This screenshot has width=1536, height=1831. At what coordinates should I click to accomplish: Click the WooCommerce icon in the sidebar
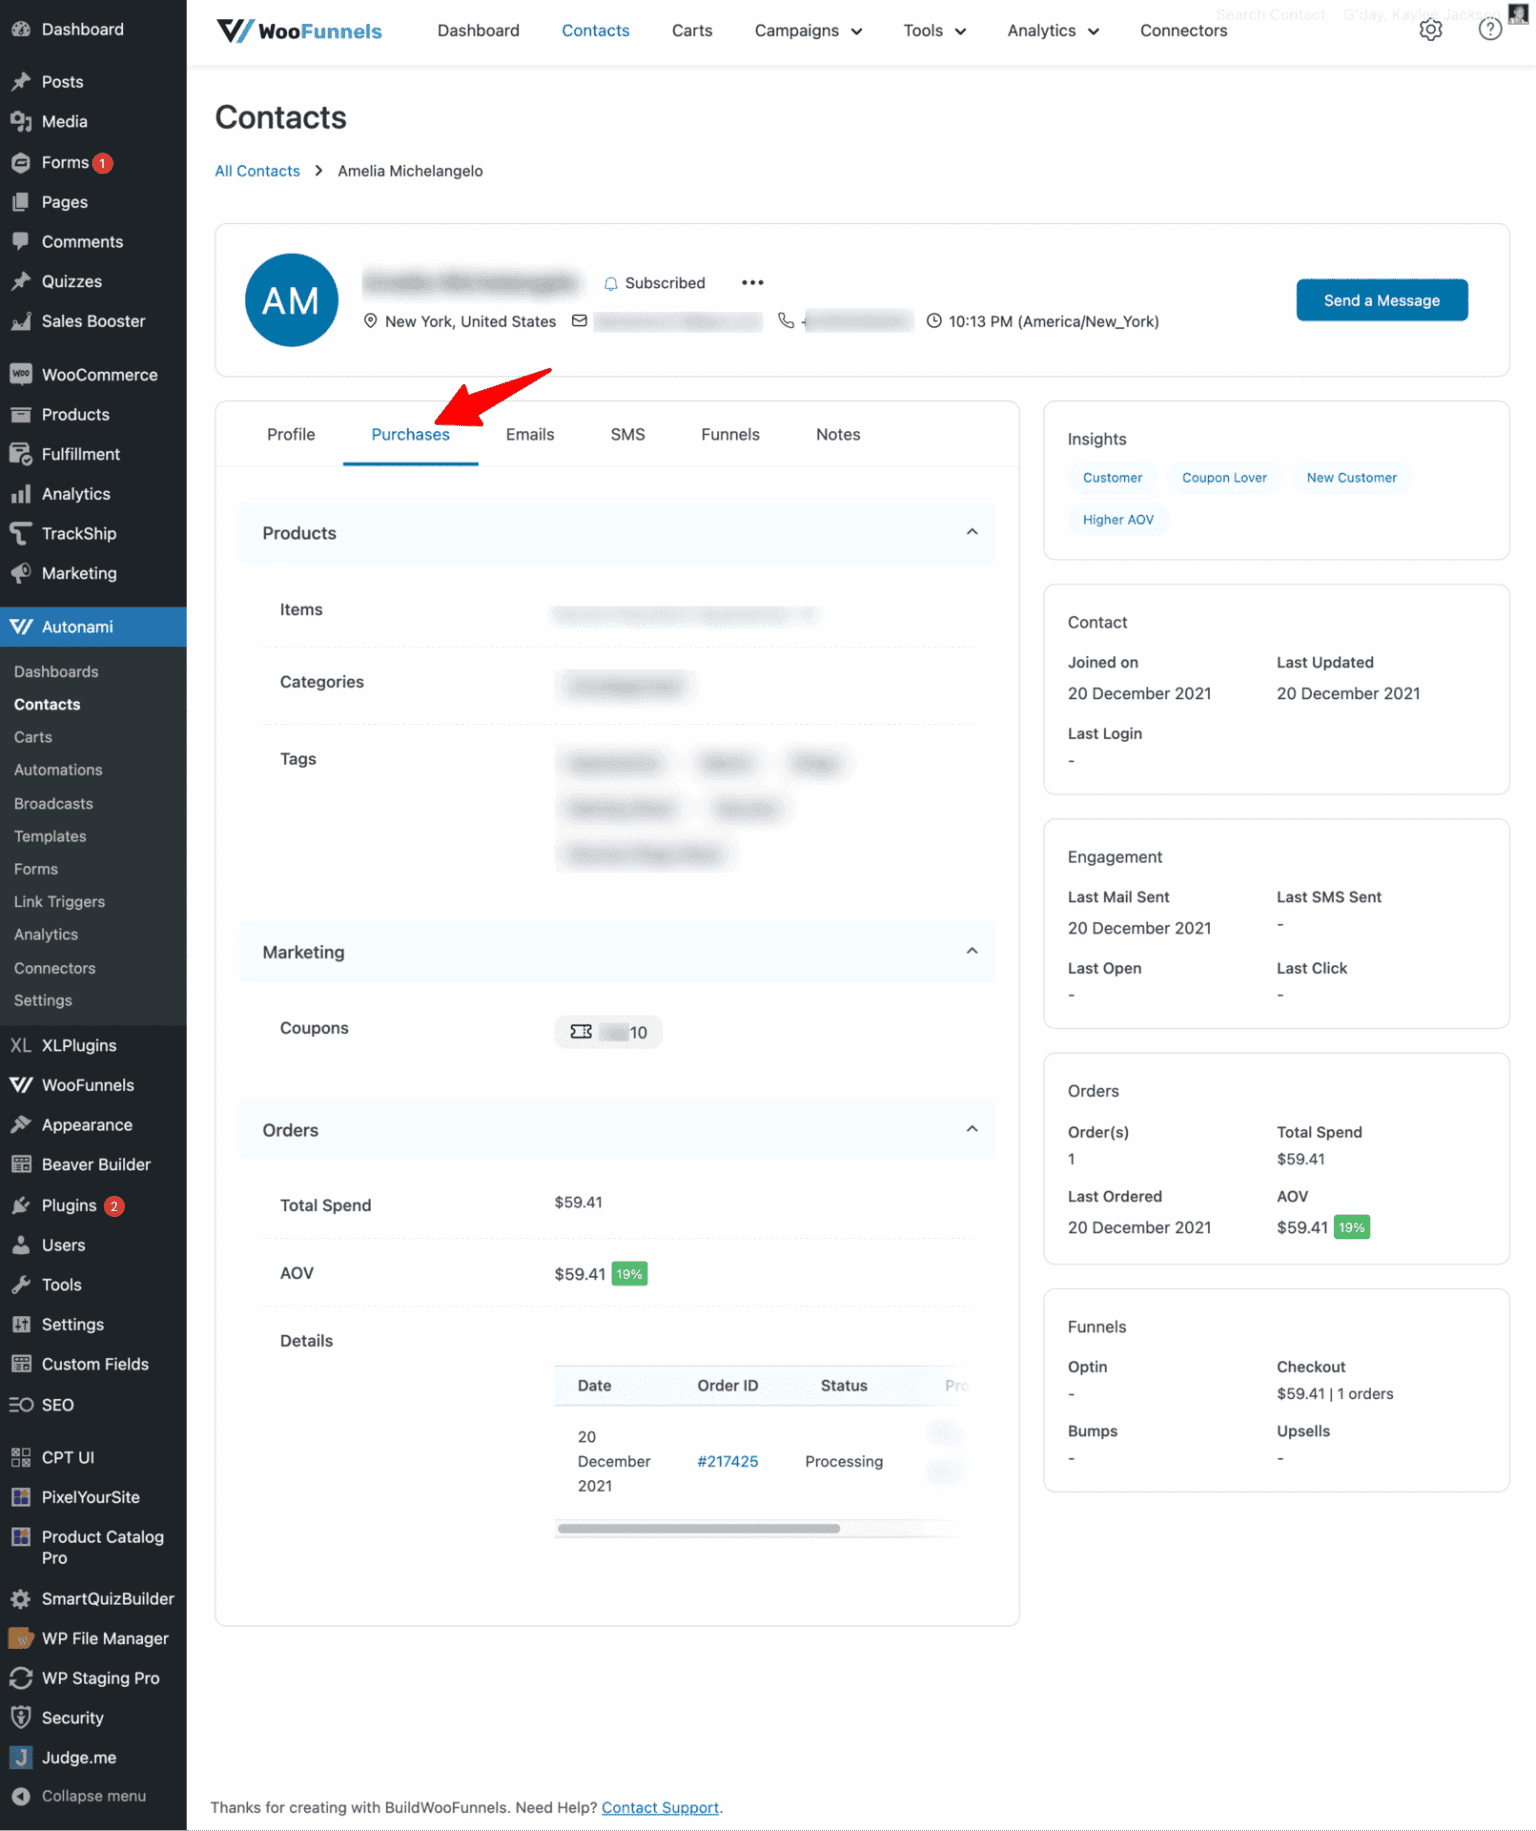21,375
